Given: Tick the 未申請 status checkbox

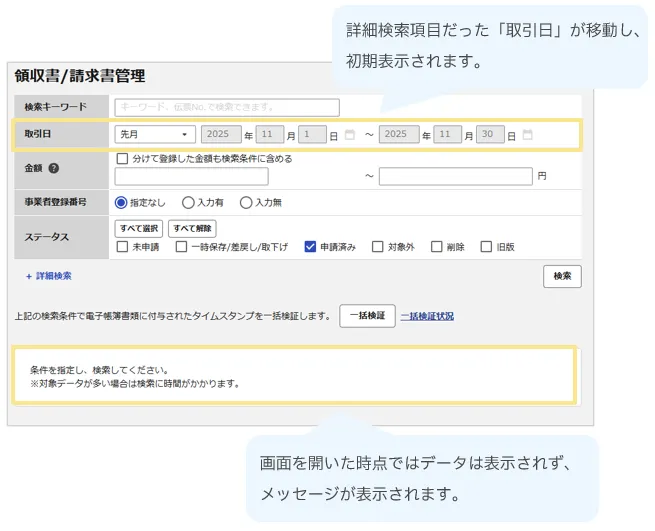Looking at the screenshot, I should point(122,246).
